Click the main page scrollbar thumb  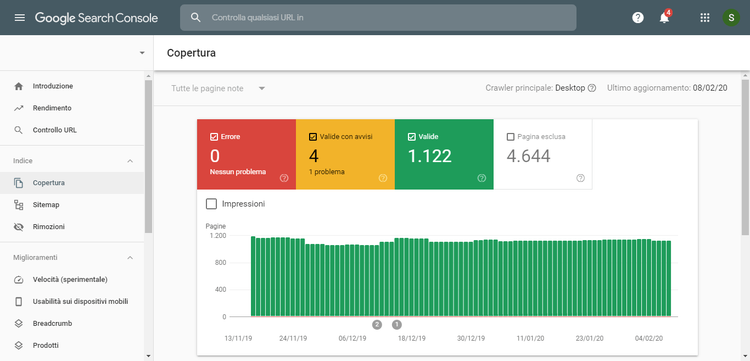coord(746,157)
